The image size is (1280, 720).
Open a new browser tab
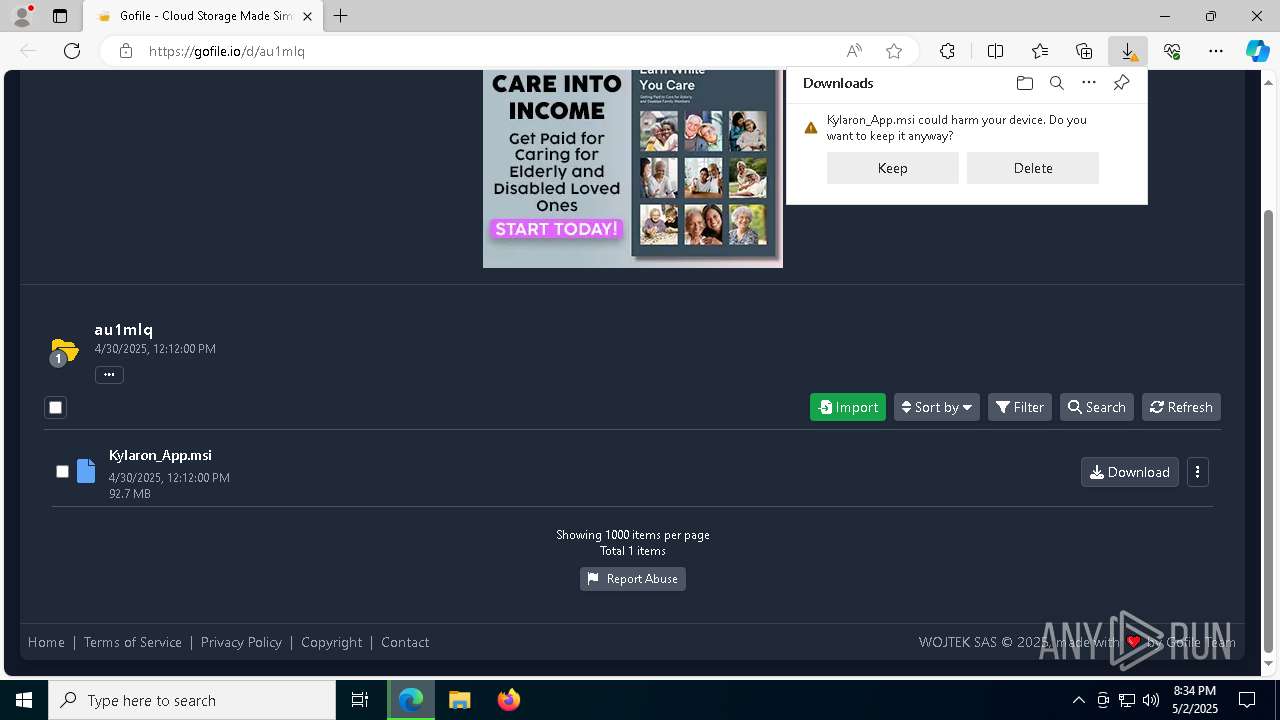point(341,16)
